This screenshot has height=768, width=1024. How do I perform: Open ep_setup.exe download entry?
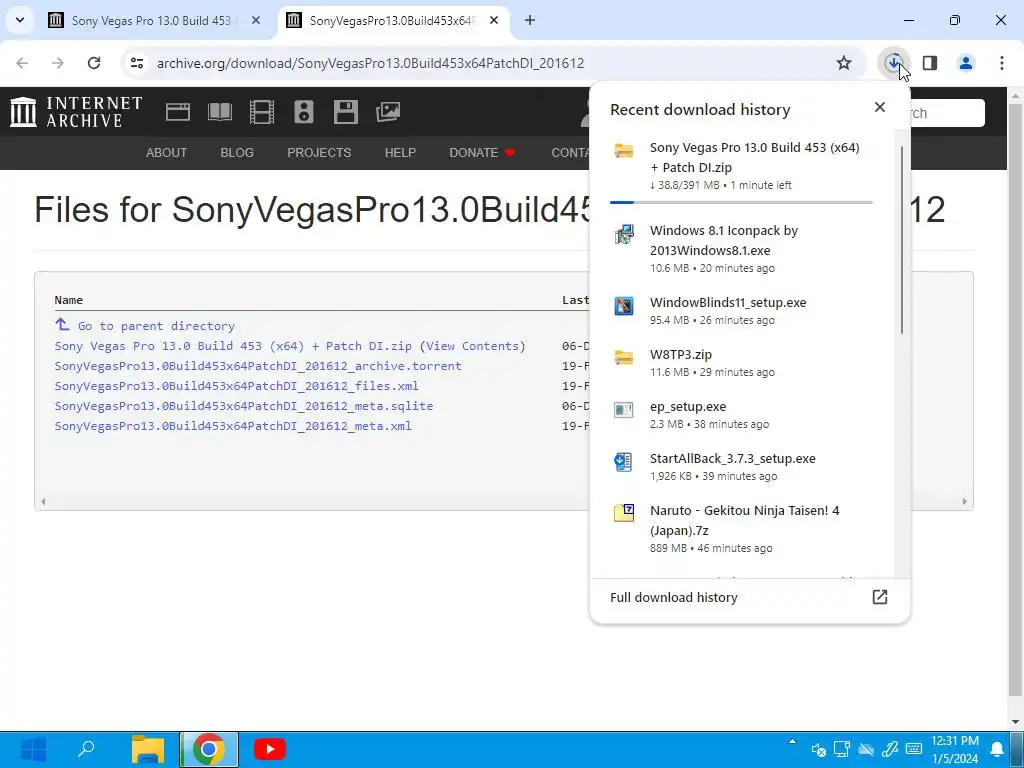point(741,415)
